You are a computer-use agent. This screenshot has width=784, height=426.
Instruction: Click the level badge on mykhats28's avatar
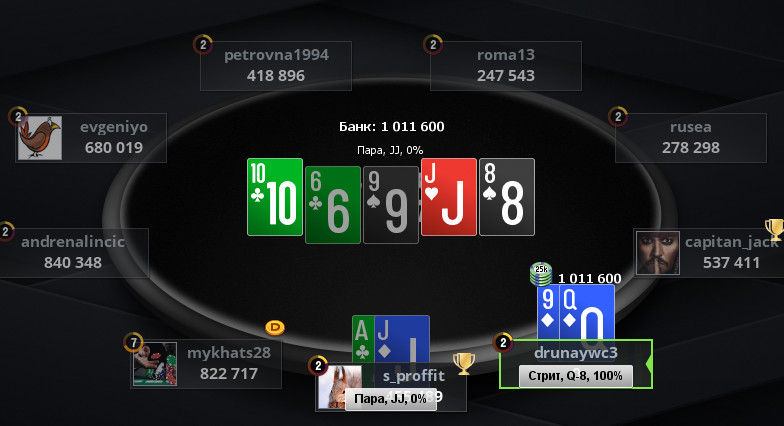click(x=133, y=342)
